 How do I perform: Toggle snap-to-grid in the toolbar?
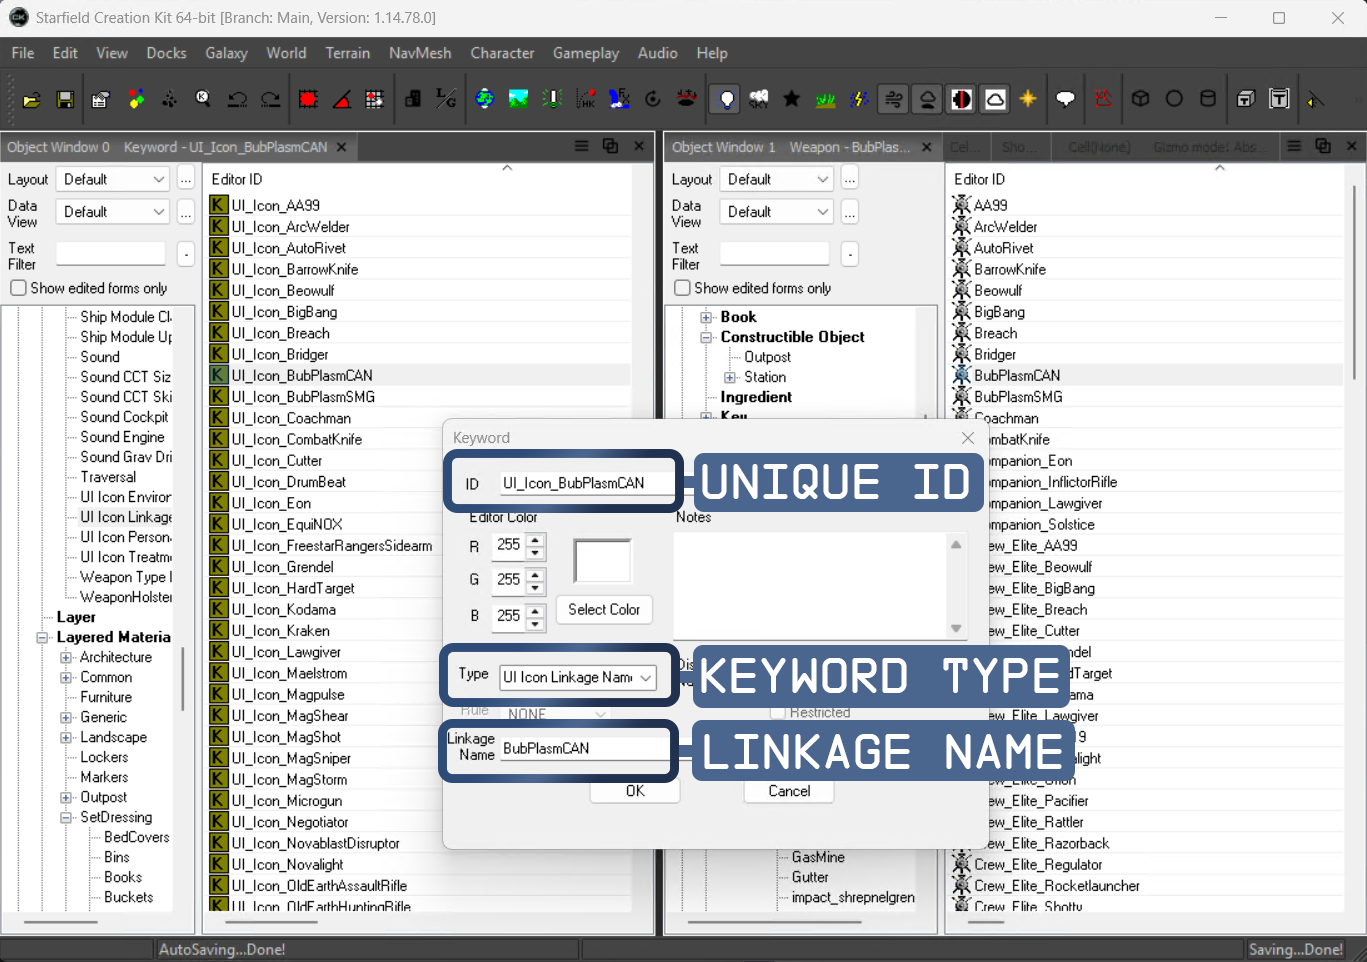tap(307, 99)
